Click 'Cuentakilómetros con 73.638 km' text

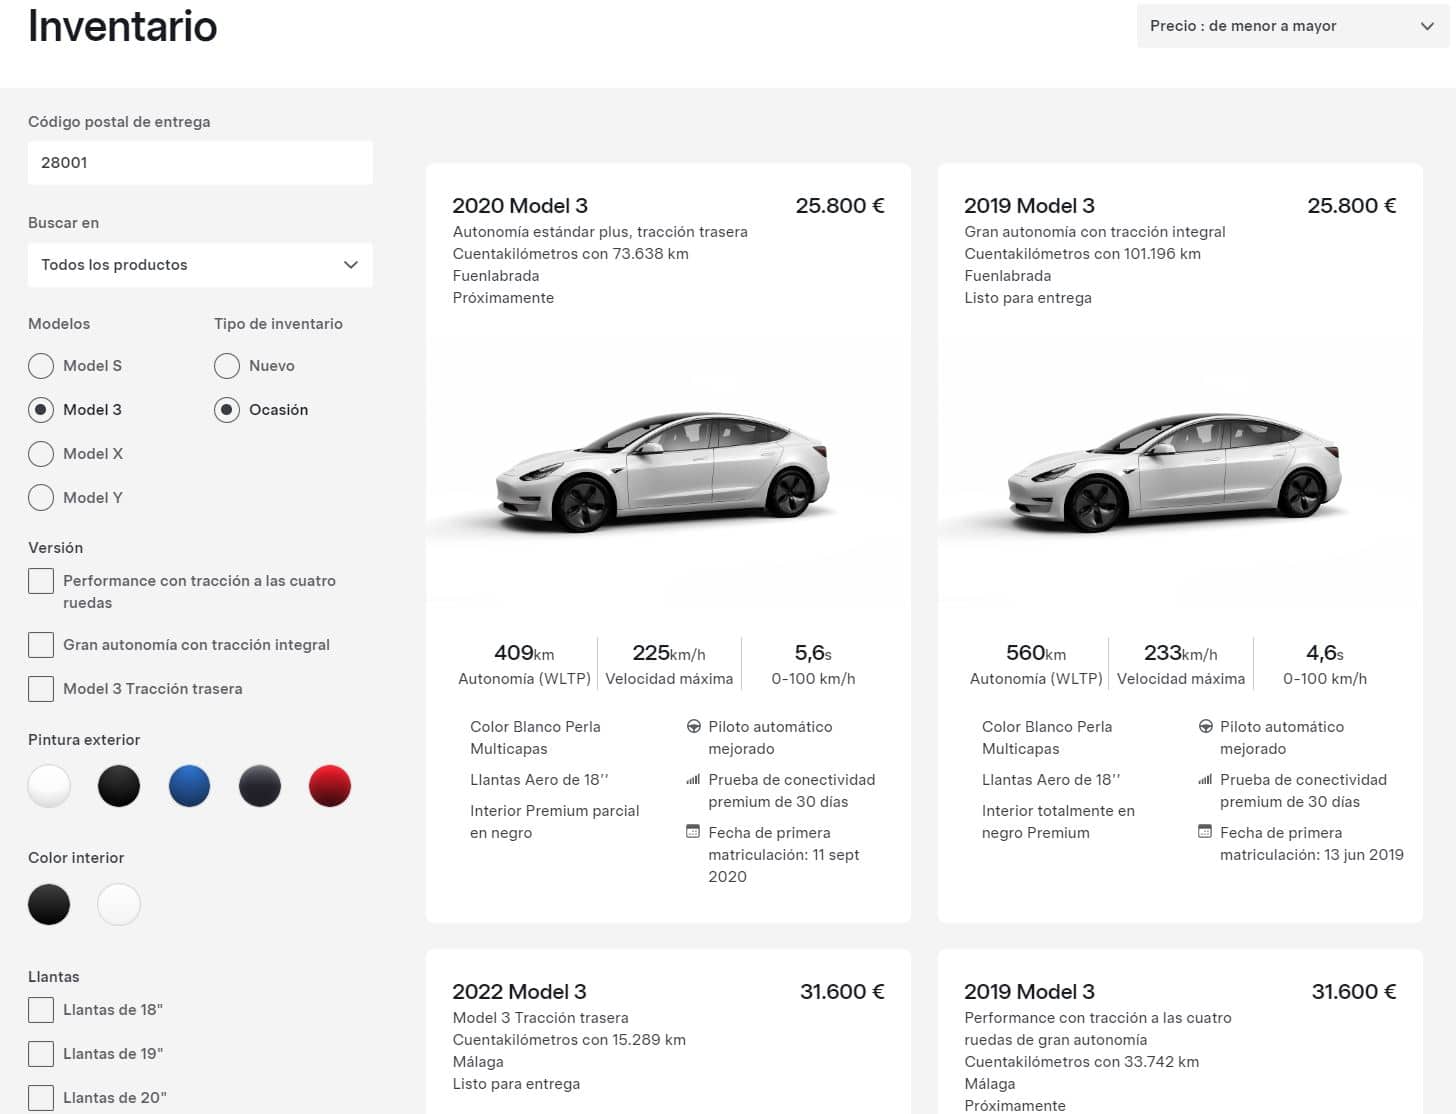tap(571, 254)
